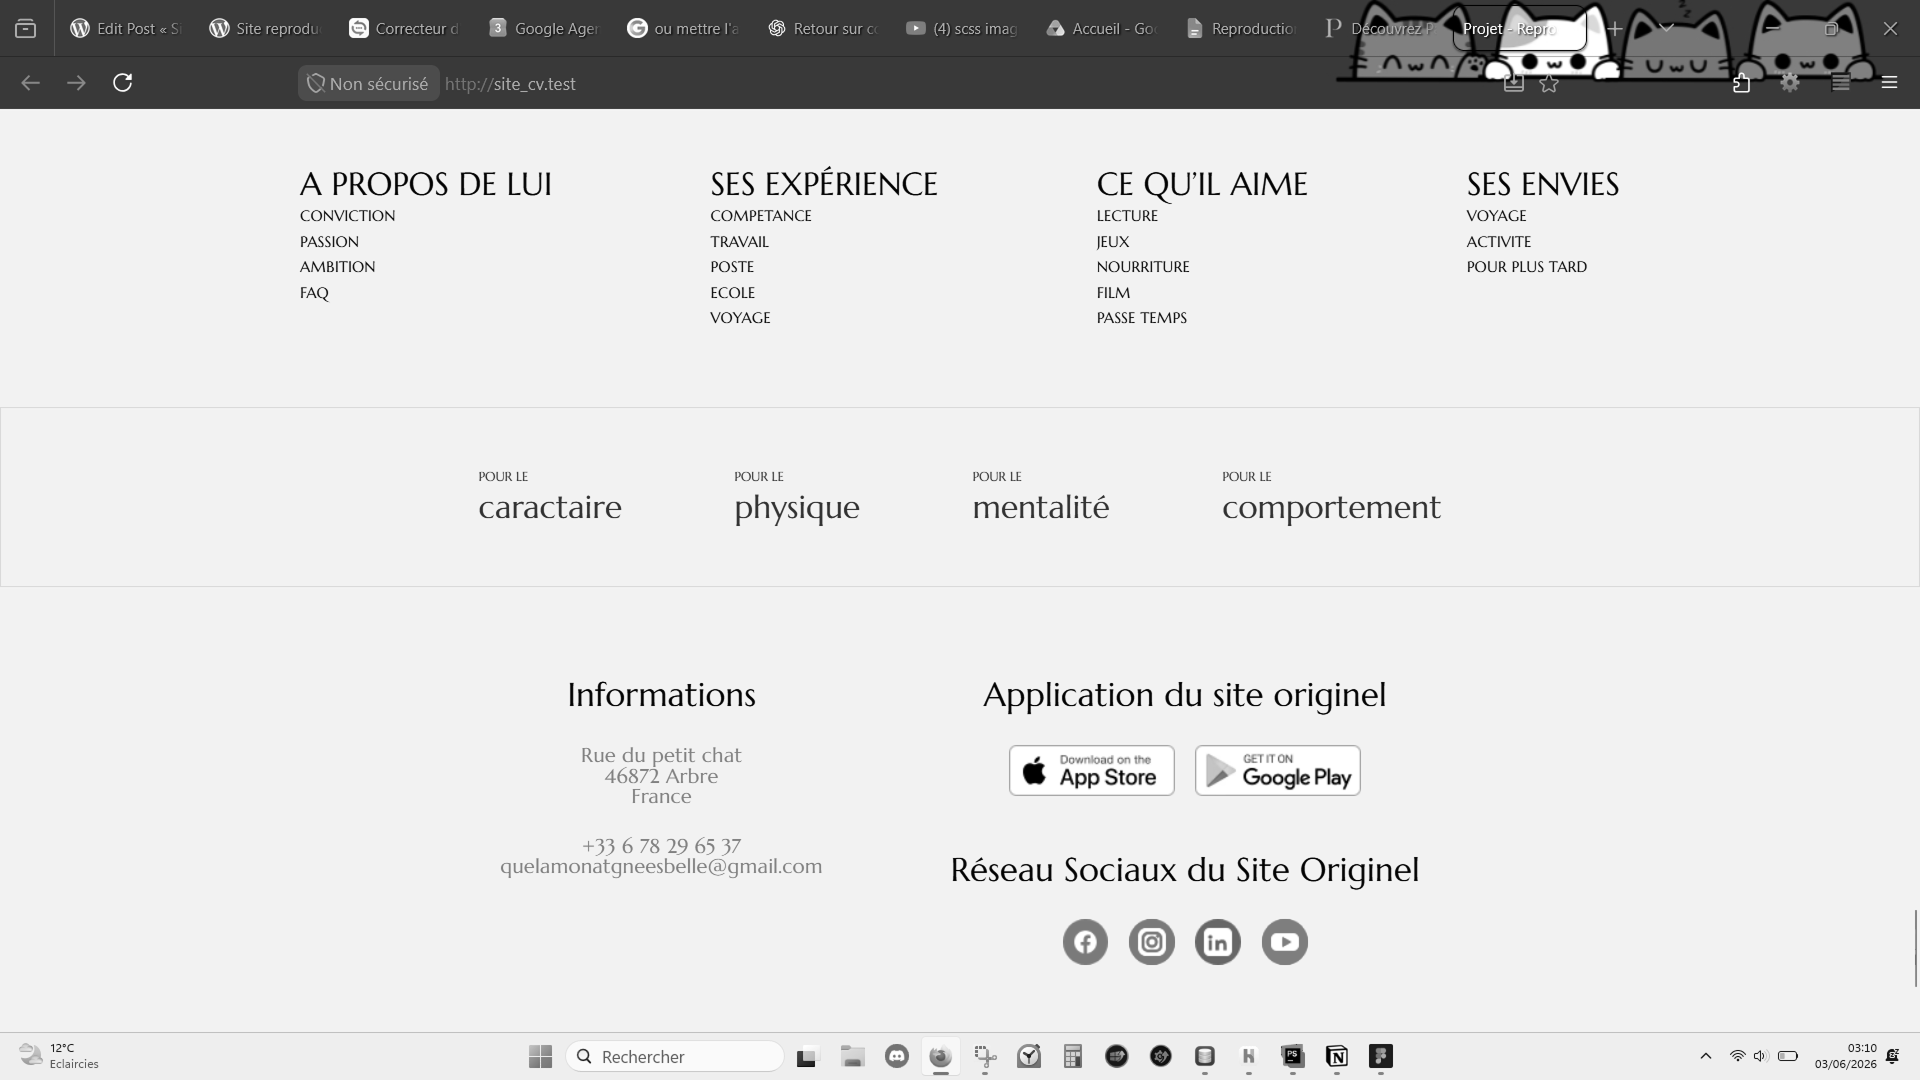Image resolution: width=1920 pixels, height=1080 pixels.
Task: Open the FAQ link
Action: [314, 293]
